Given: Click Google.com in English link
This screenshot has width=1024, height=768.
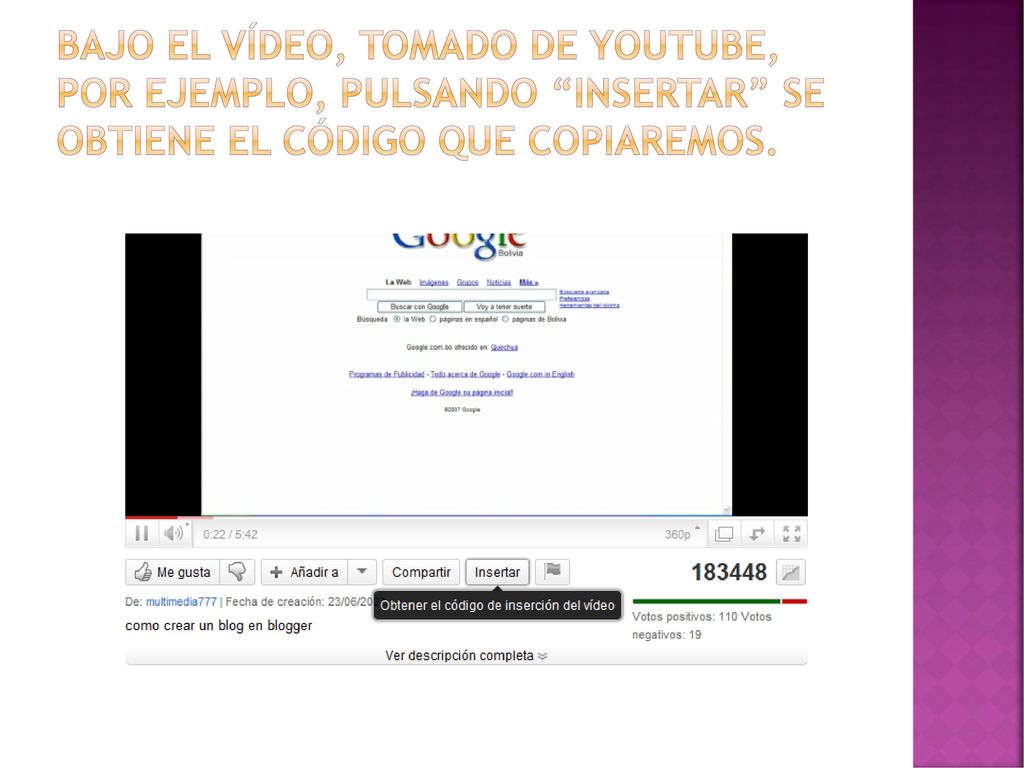Looking at the screenshot, I should pyautogui.click(x=540, y=374).
